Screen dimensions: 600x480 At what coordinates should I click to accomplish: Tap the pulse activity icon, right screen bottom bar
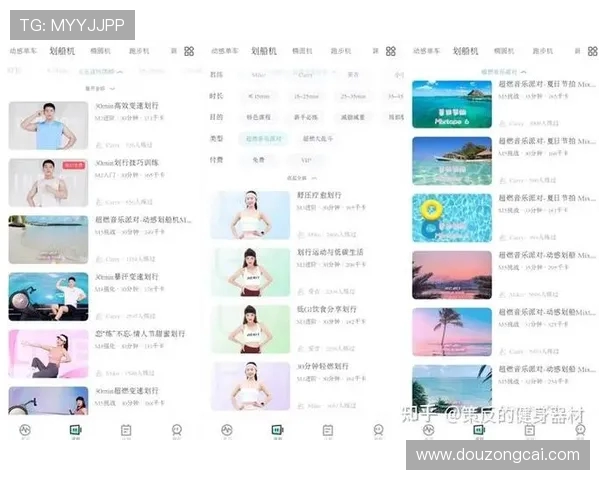tap(429, 430)
